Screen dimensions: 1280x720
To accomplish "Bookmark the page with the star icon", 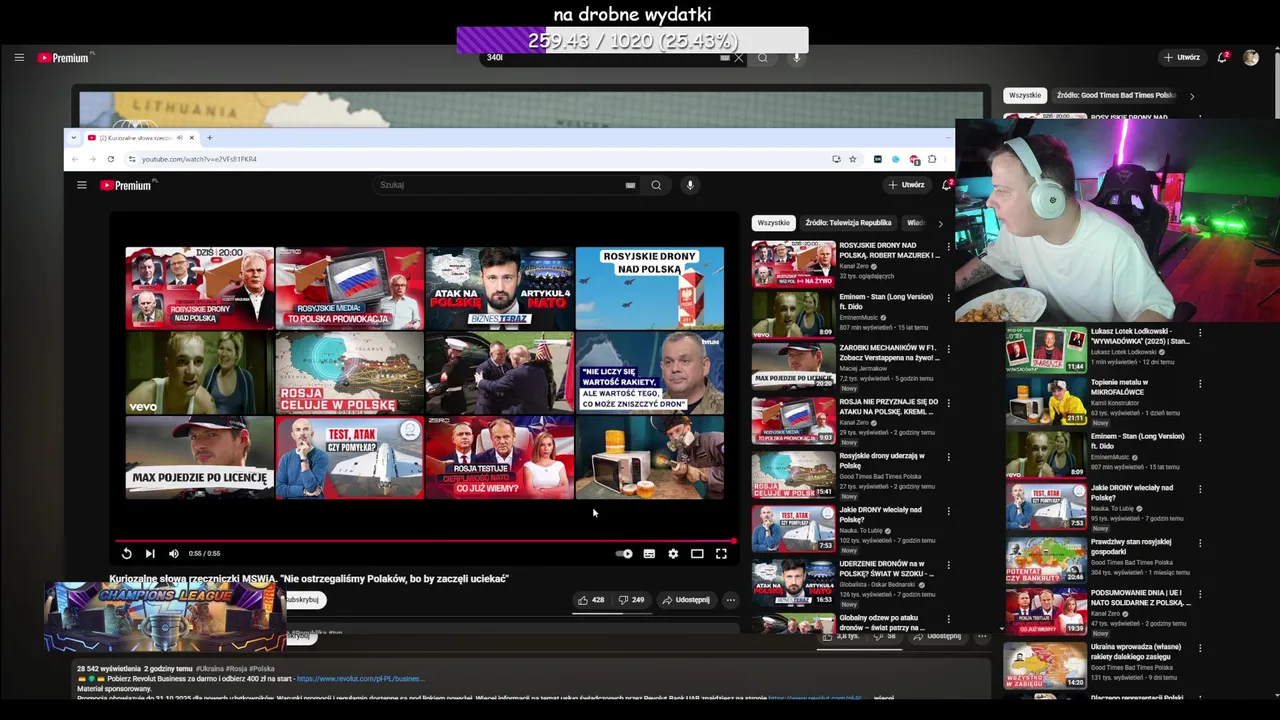I will coord(853,159).
